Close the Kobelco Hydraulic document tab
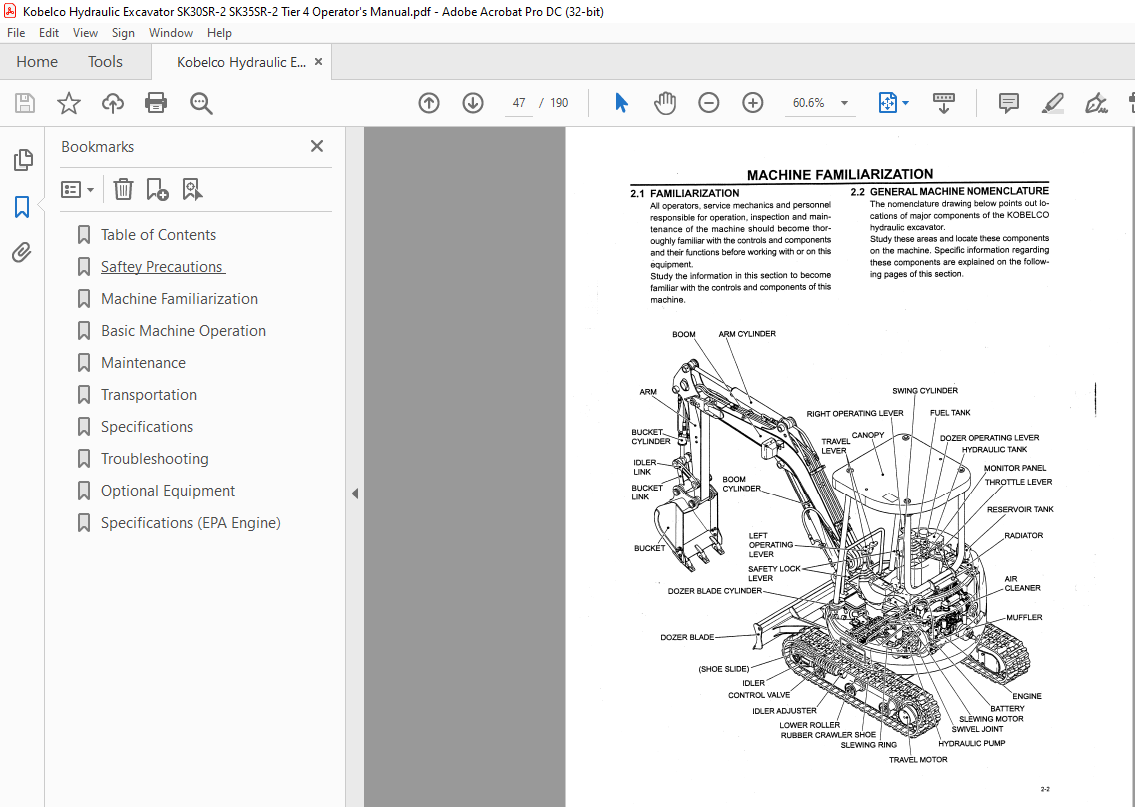1135x807 pixels. point(318,62)
